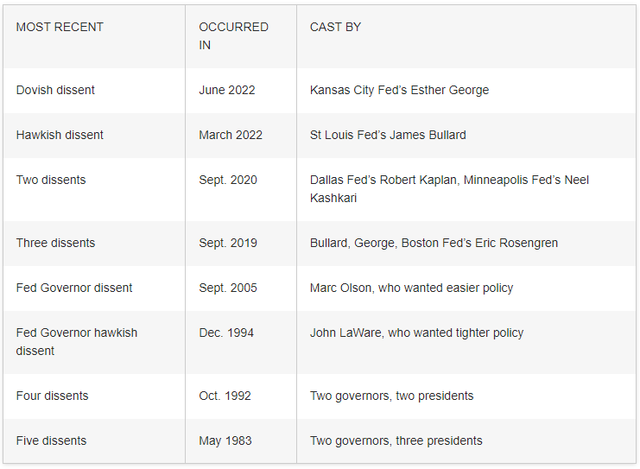The image size is (640, 469).
Task: Select the Dovish dissent cell
Action: (55, 90)
